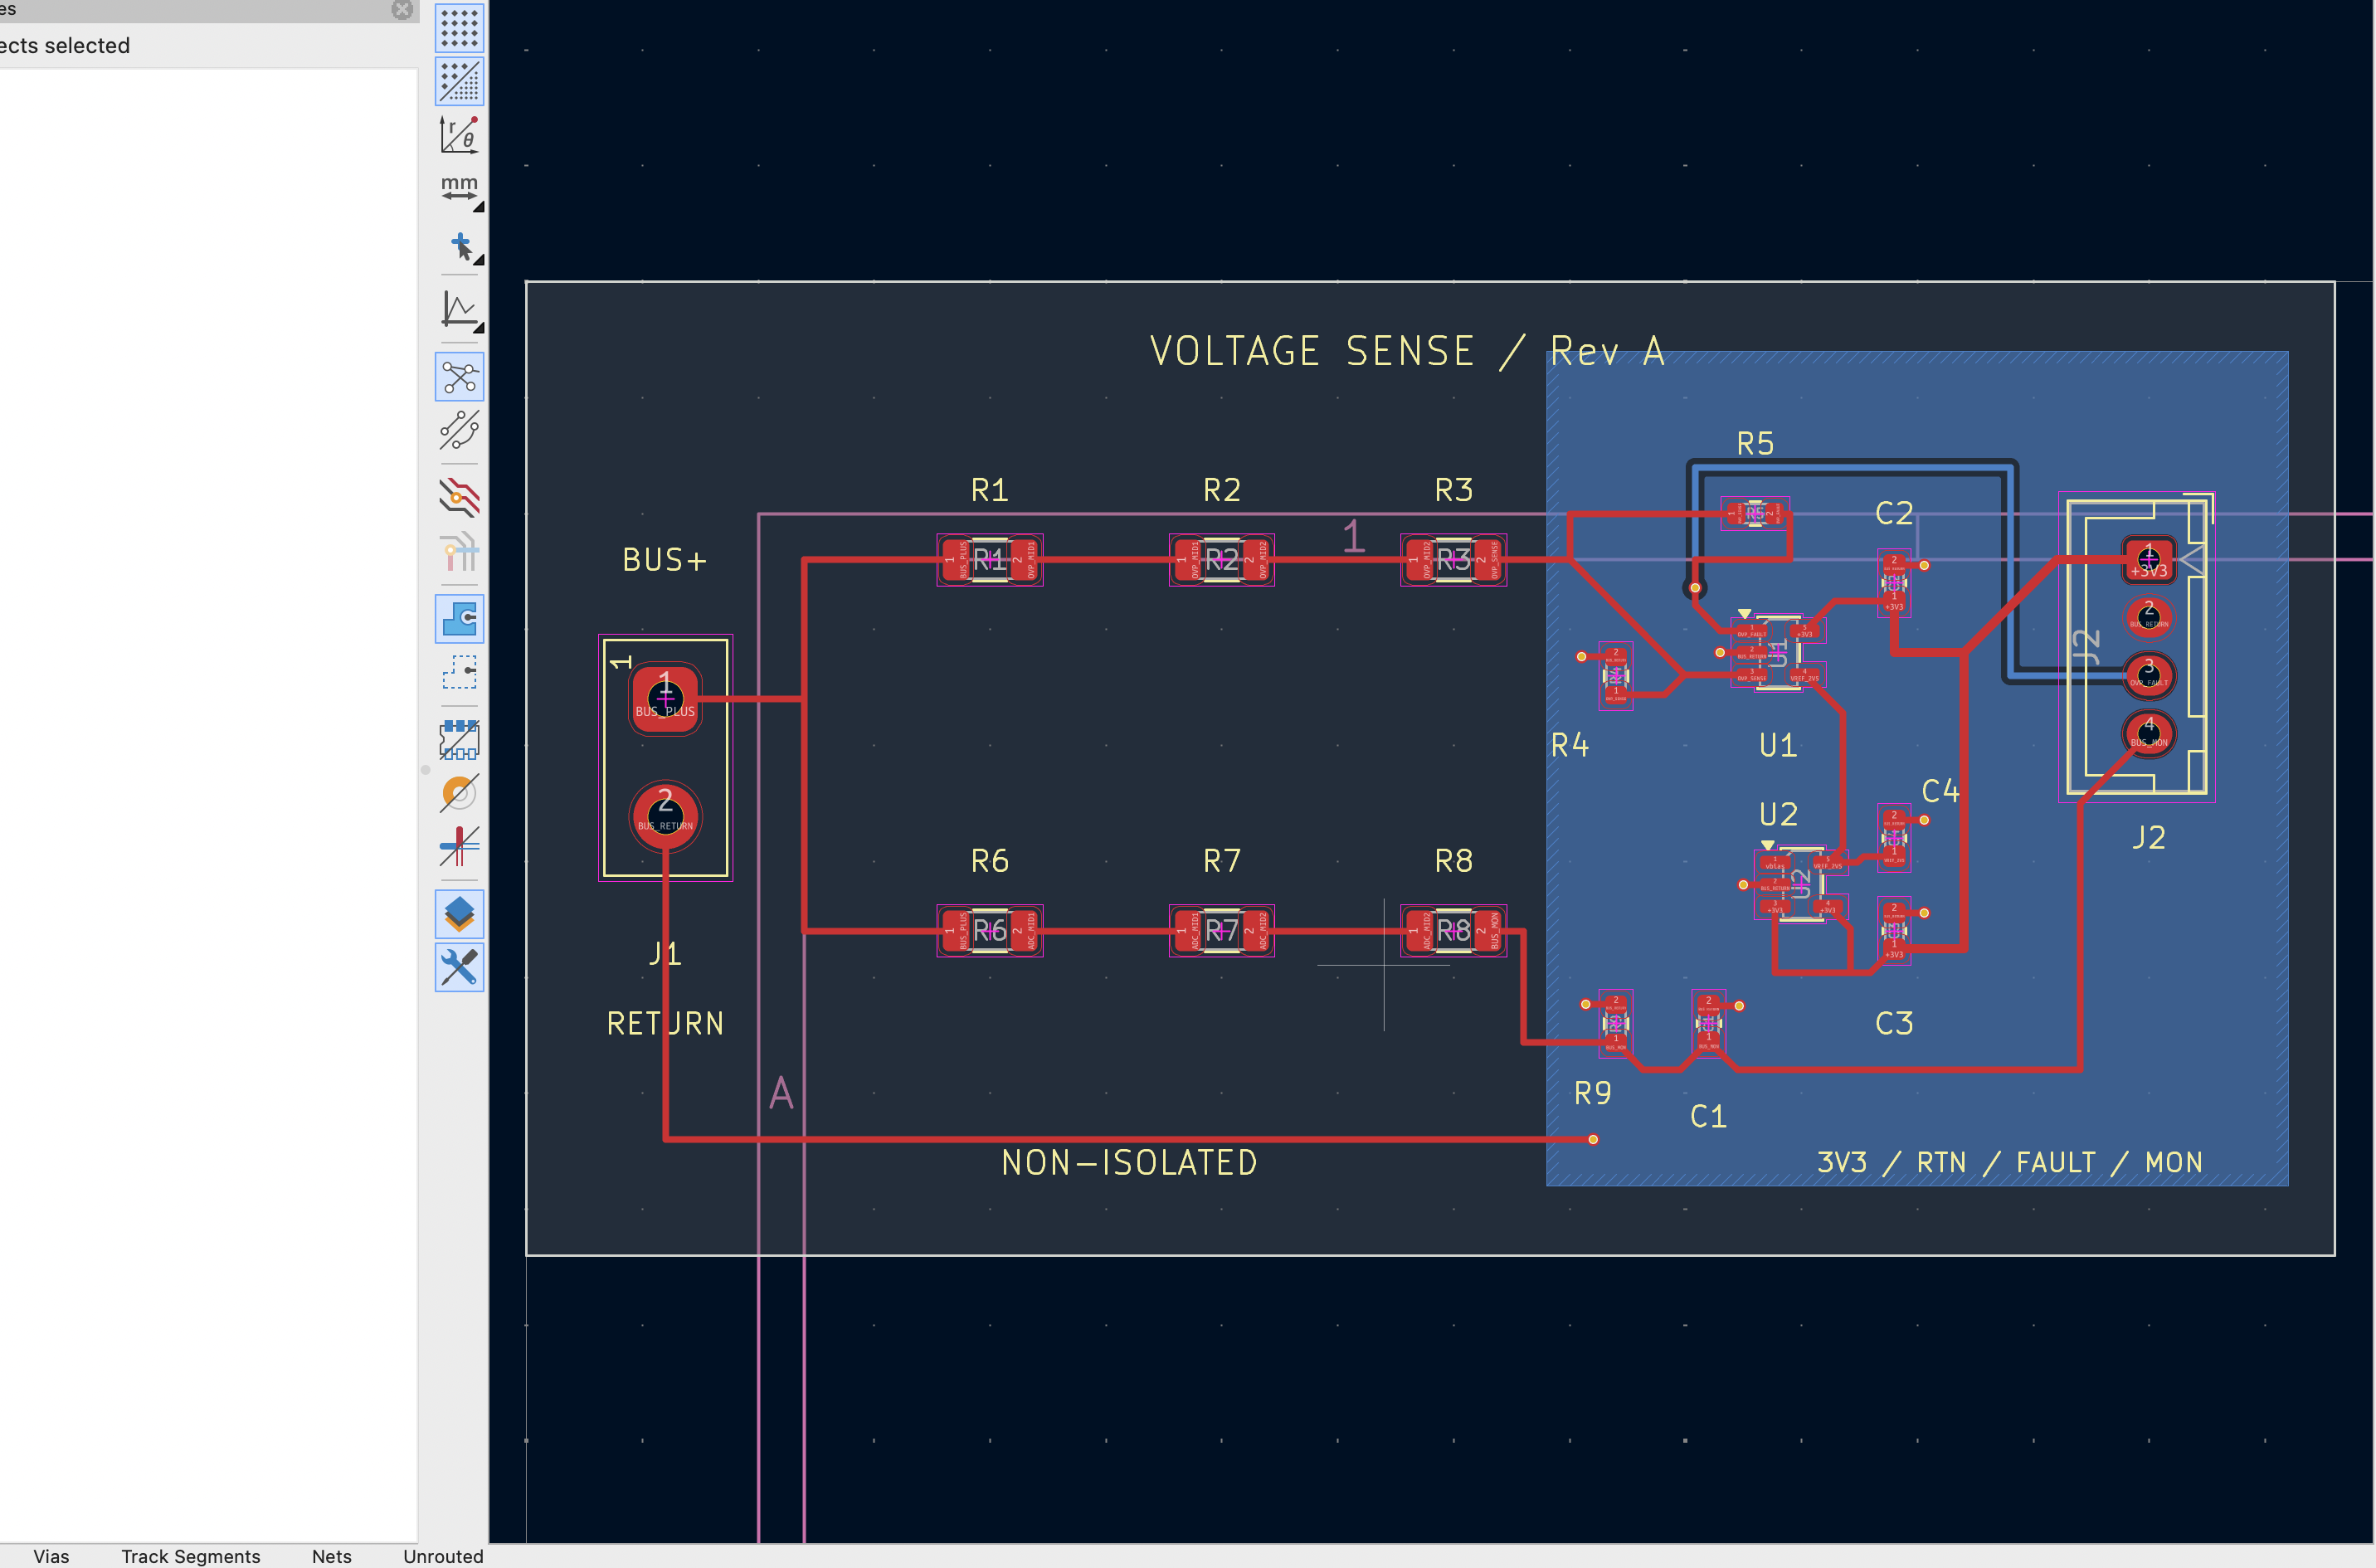2376x1568 pixels.
Task: Click the 'RETURN' silkscreen label
Action: [665, 1023]
